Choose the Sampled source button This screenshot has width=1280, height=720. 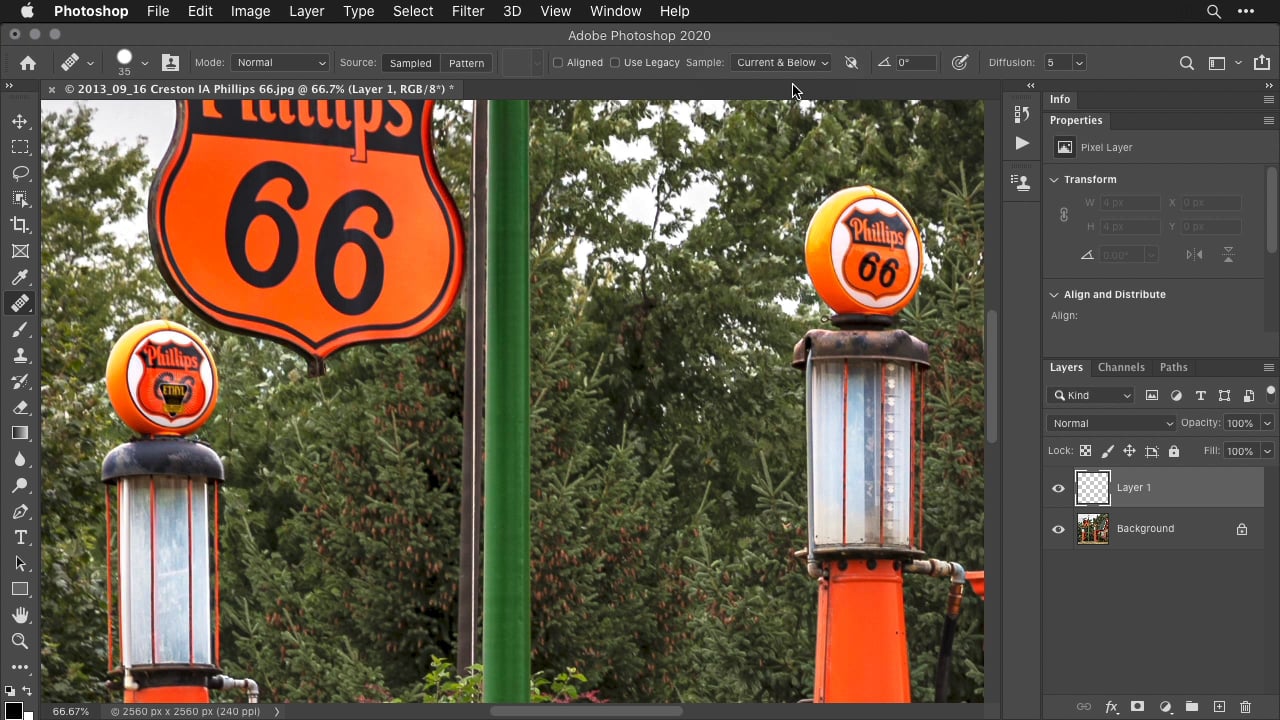click(410, 63)
